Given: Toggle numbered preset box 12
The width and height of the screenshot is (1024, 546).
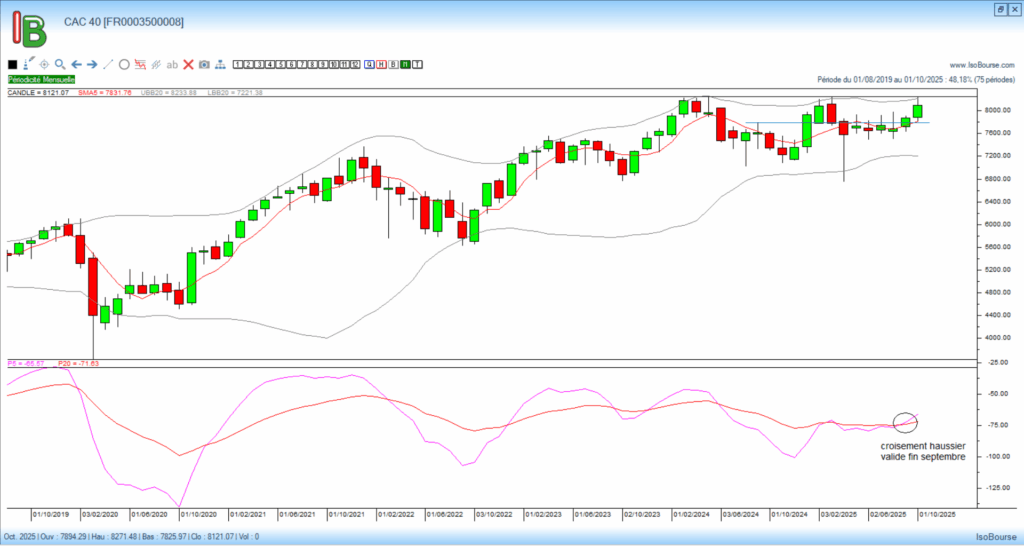Looking at the screenshot, I should [354, 65].
